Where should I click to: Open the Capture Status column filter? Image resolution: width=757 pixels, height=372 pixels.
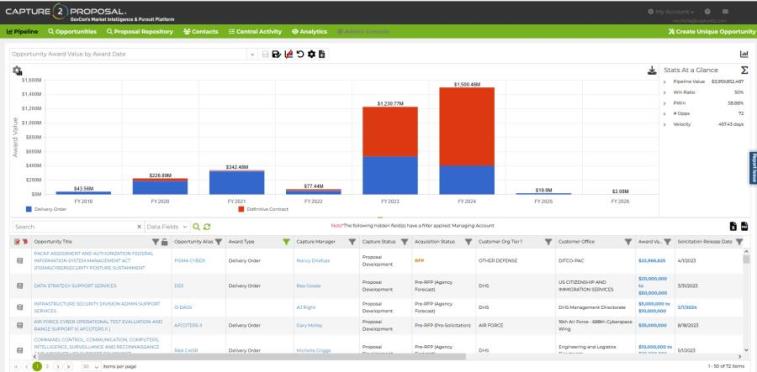[404, 242]
